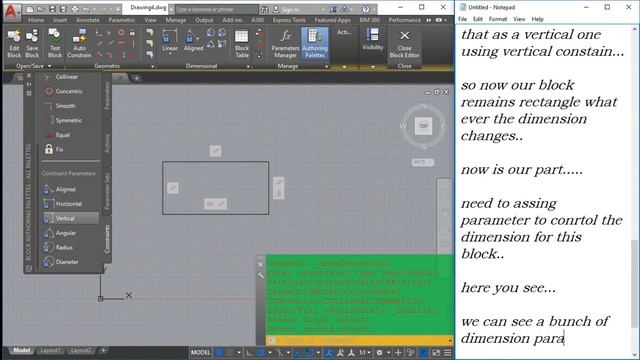The image size is (640, 360).
Task: Open the Help question mark icon
Action: [366, 9]
